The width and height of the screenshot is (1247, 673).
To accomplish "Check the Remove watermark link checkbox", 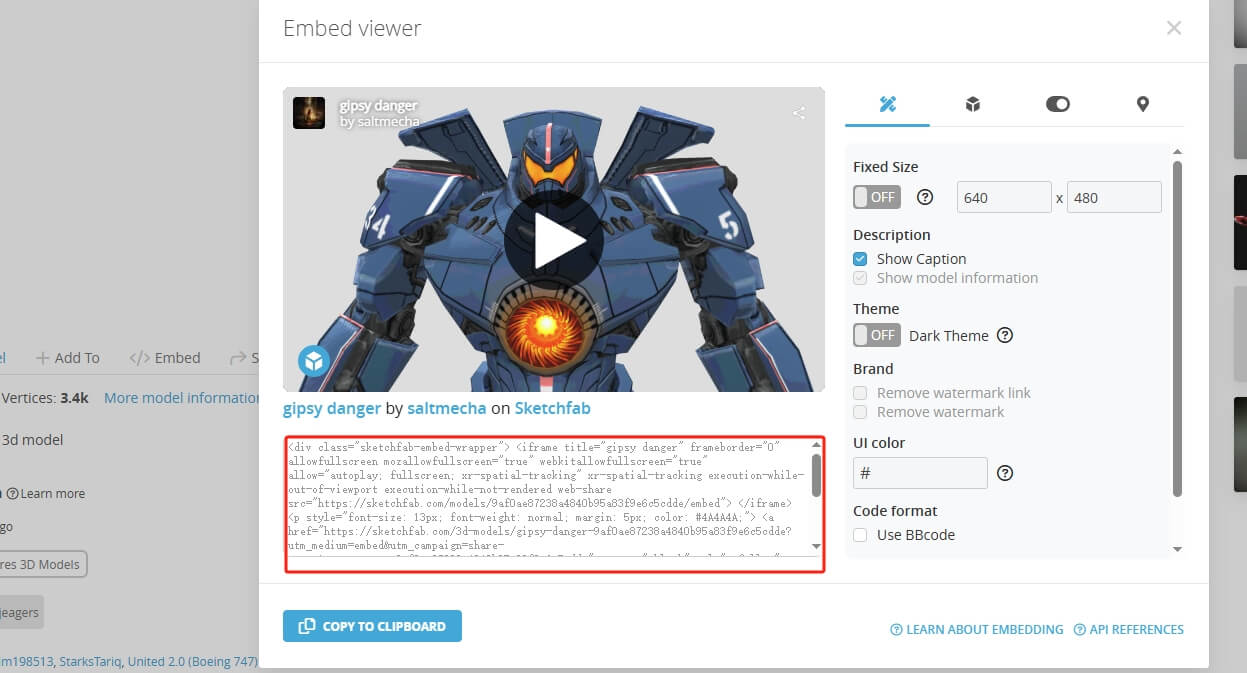I will tap(860, 393).
